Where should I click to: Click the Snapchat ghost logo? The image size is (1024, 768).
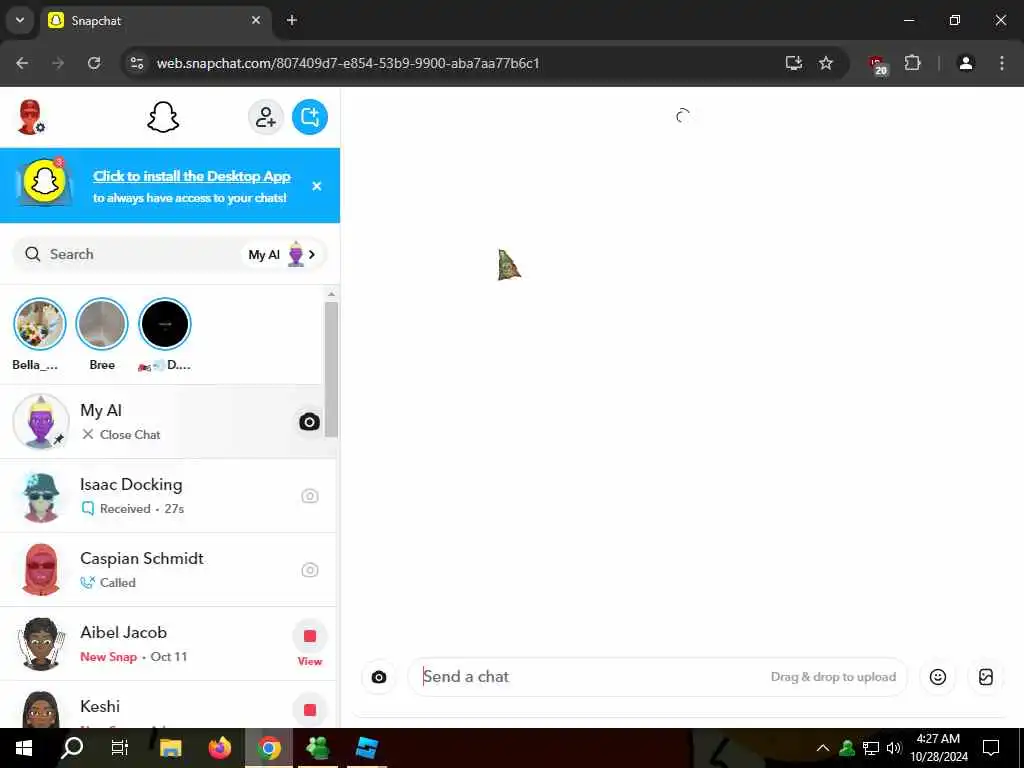[163, 118]
